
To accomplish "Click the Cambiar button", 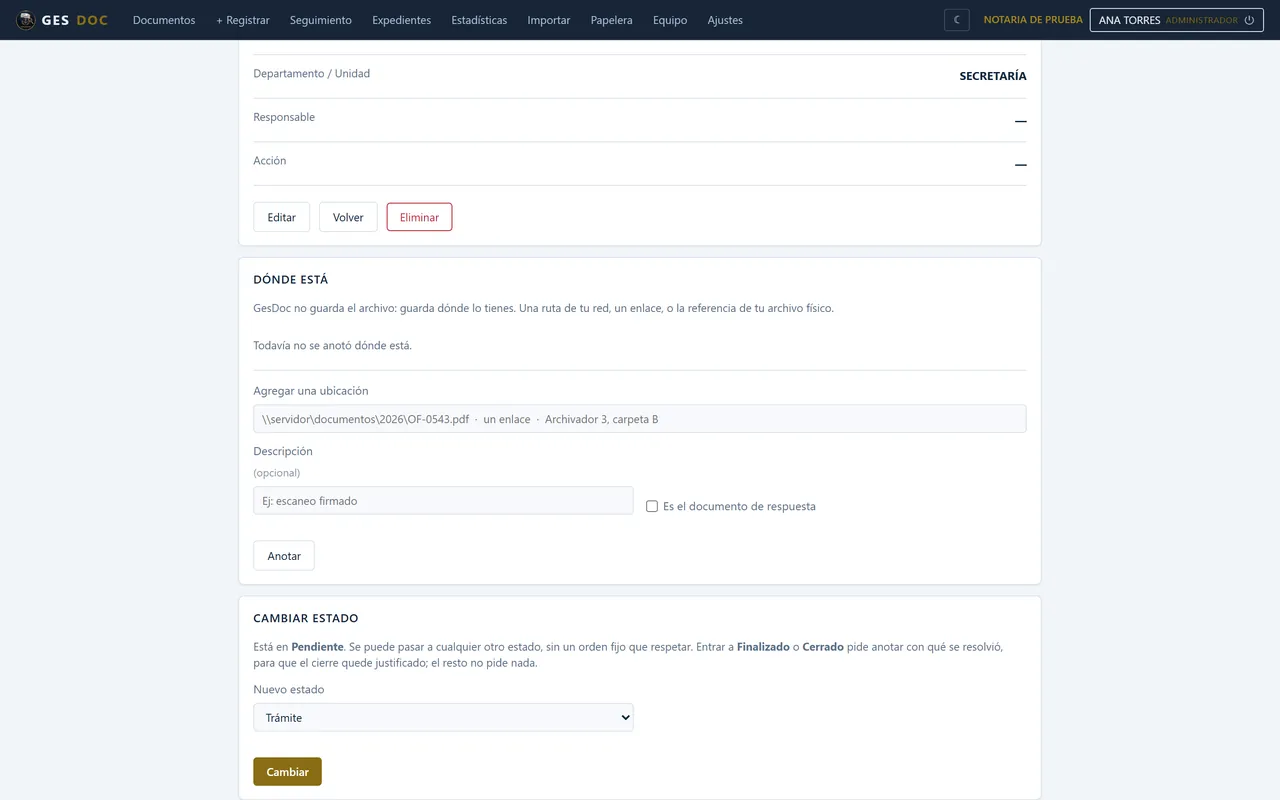I will click(287, 772).
